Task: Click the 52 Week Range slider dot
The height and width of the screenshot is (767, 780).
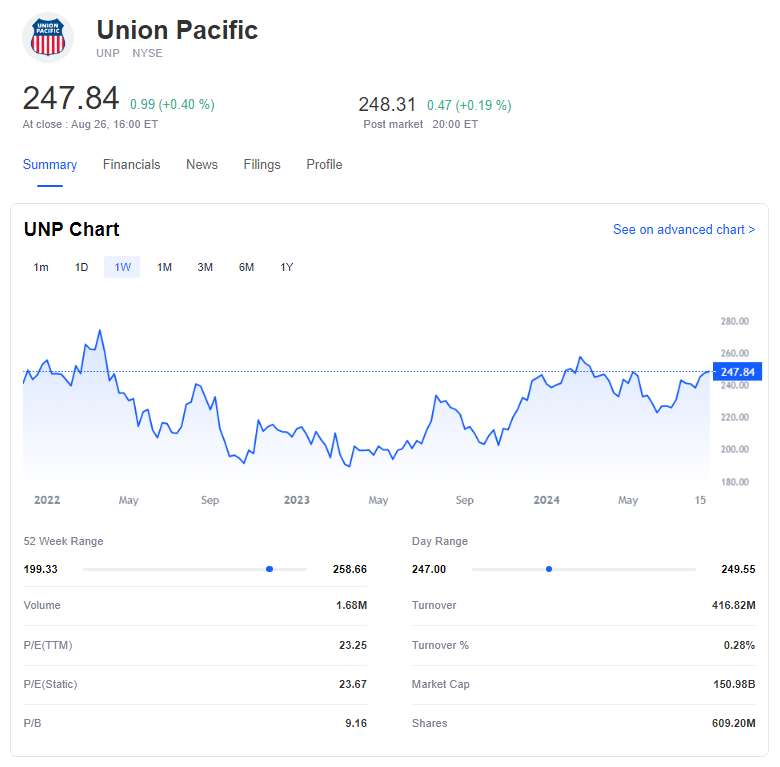Action: point(269,569)
